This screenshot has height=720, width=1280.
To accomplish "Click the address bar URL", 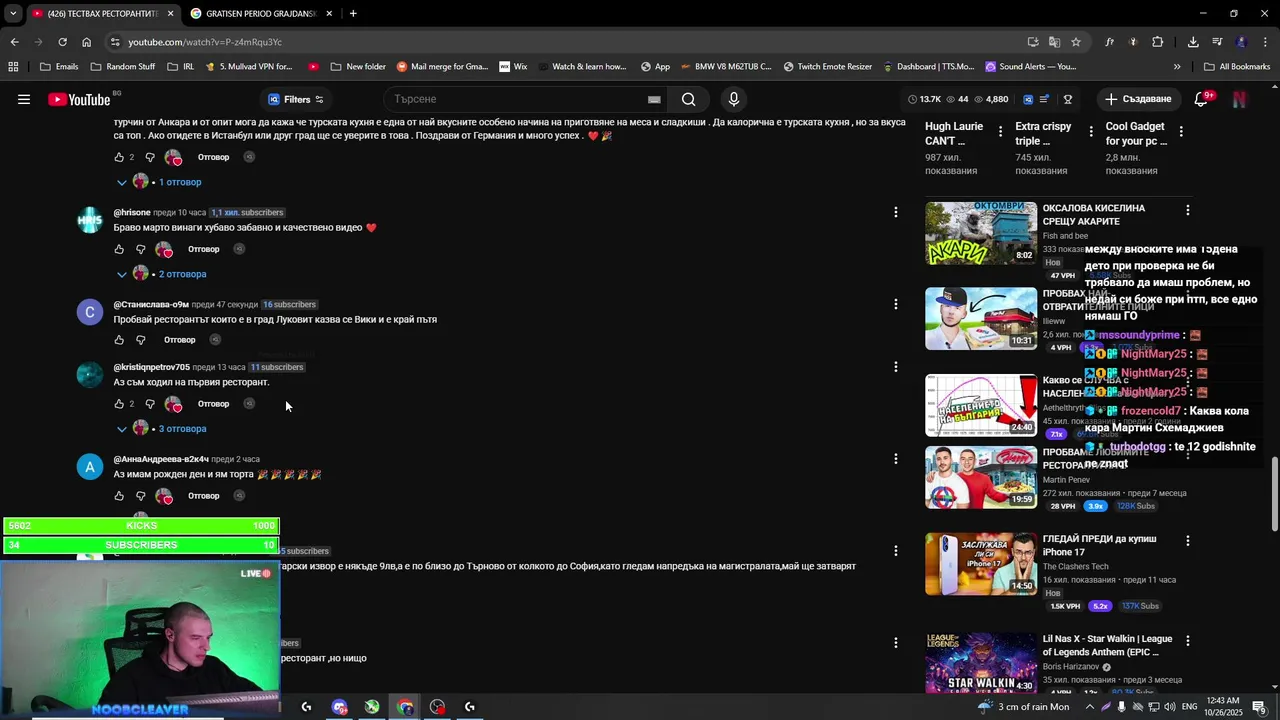I will click(205, 42).
